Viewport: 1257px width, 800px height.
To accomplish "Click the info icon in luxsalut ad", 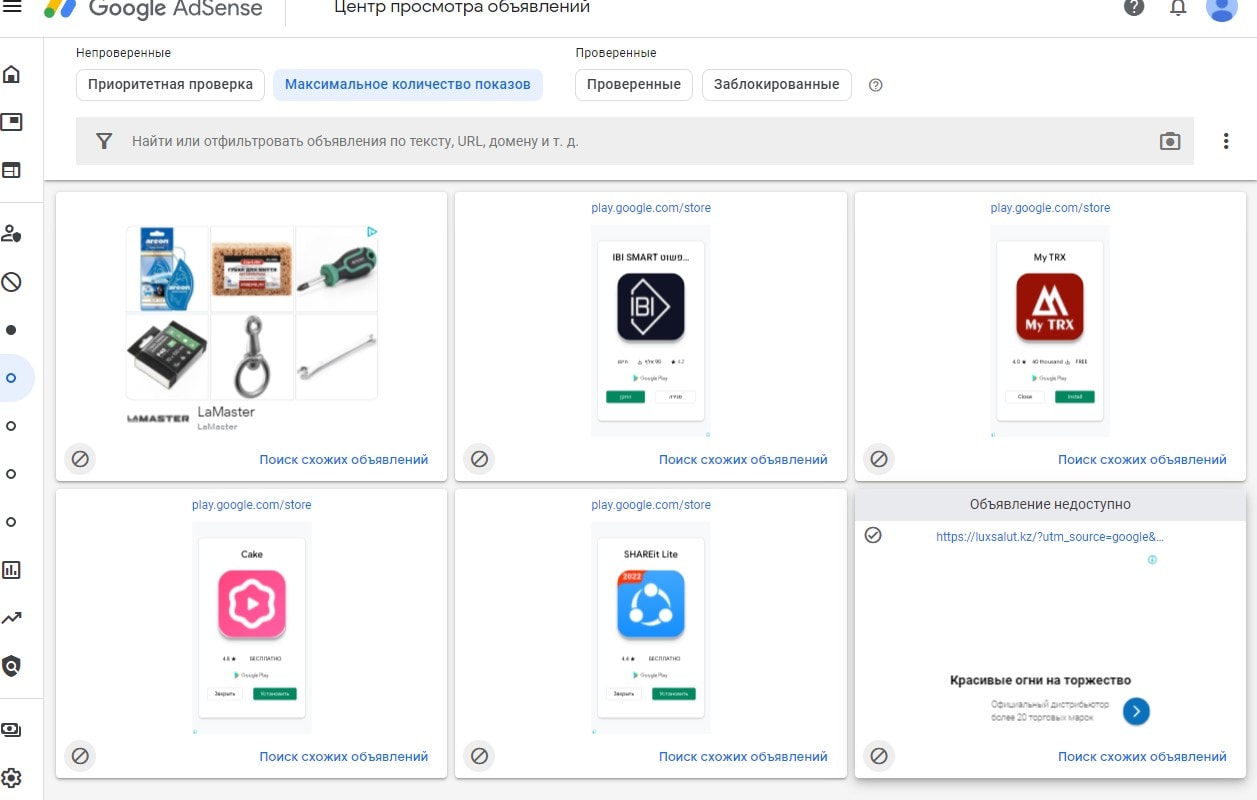I will click(1152, 560).
